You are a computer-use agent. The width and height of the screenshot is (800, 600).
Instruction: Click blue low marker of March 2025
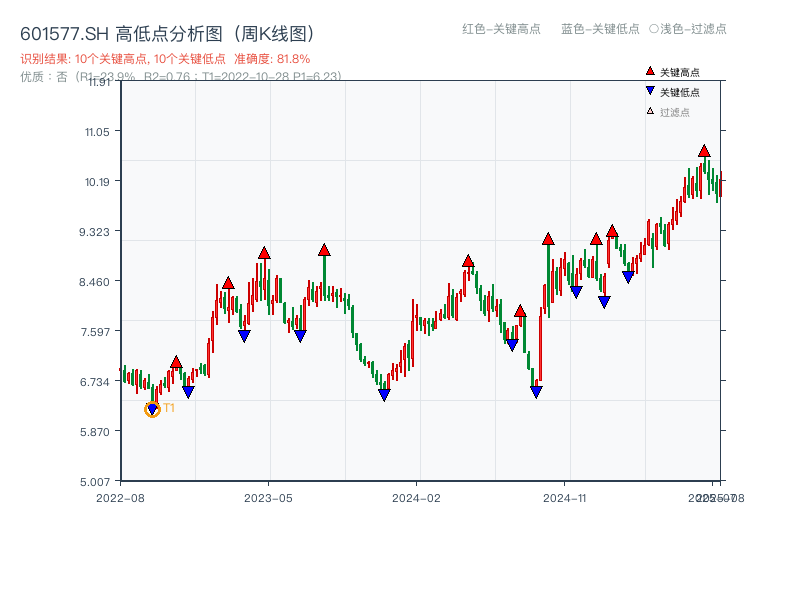pyautogui.click(x=628, y=277)
